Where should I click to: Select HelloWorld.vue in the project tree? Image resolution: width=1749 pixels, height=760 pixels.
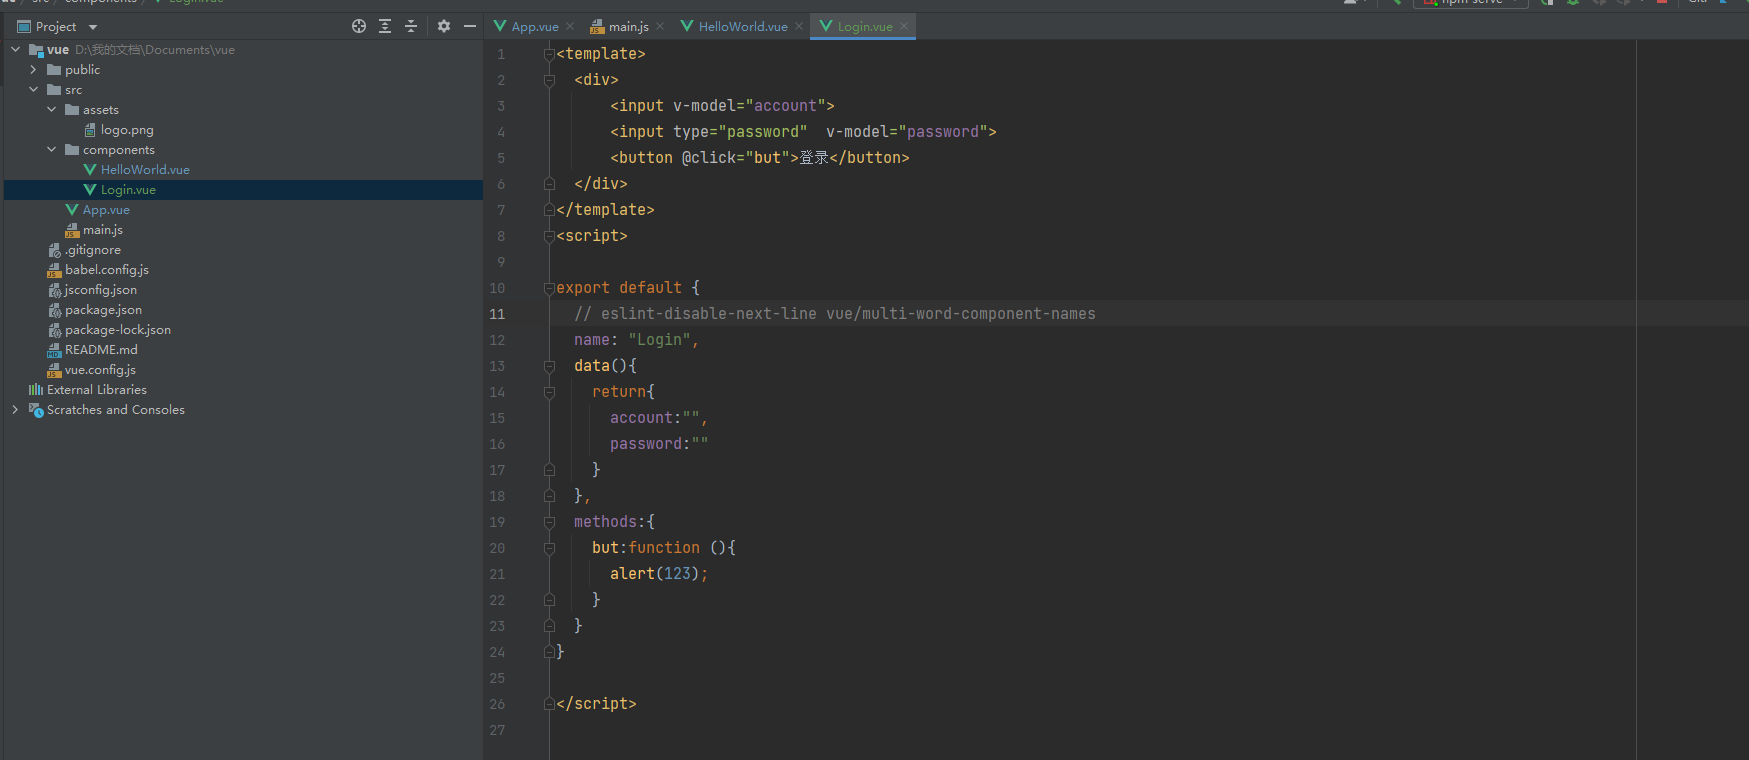145,170
